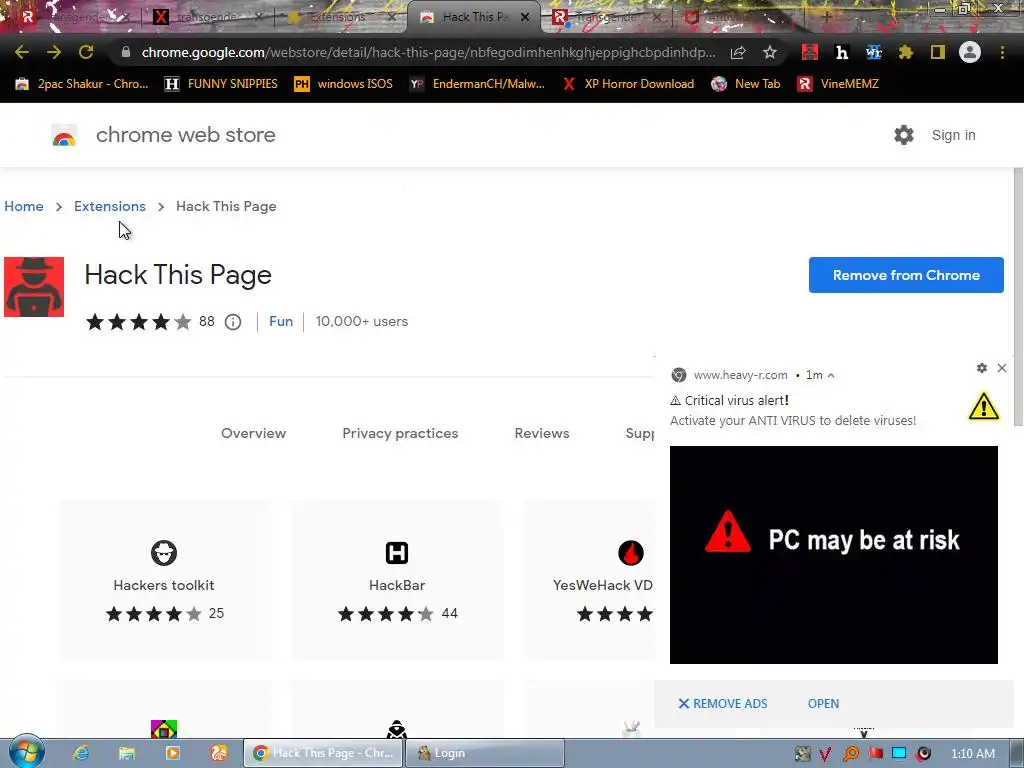
Task: Launch Internet Explorer from the taskbar
Action: [80, 753]
